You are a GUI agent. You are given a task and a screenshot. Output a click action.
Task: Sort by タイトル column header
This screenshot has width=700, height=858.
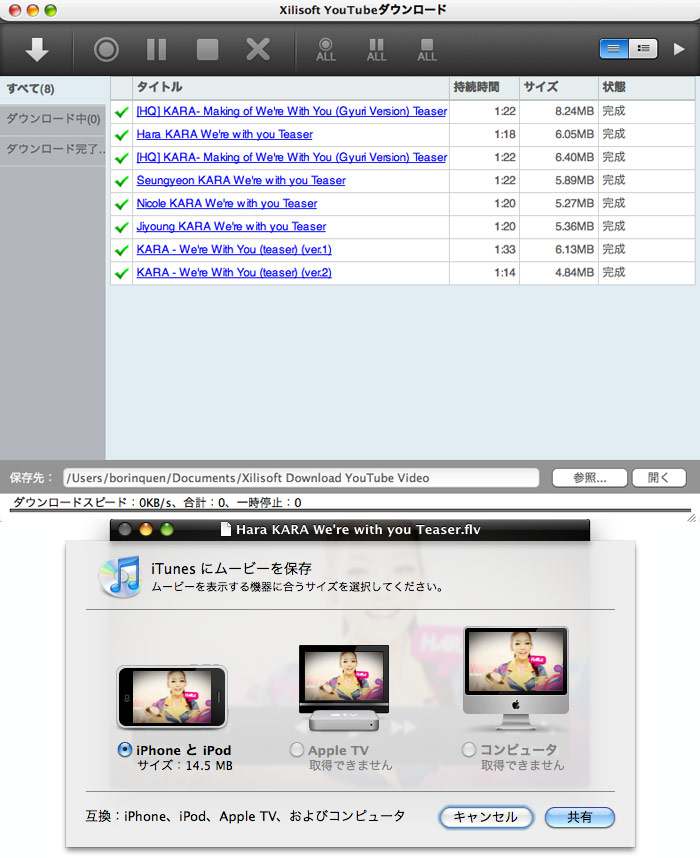[290, 87]
